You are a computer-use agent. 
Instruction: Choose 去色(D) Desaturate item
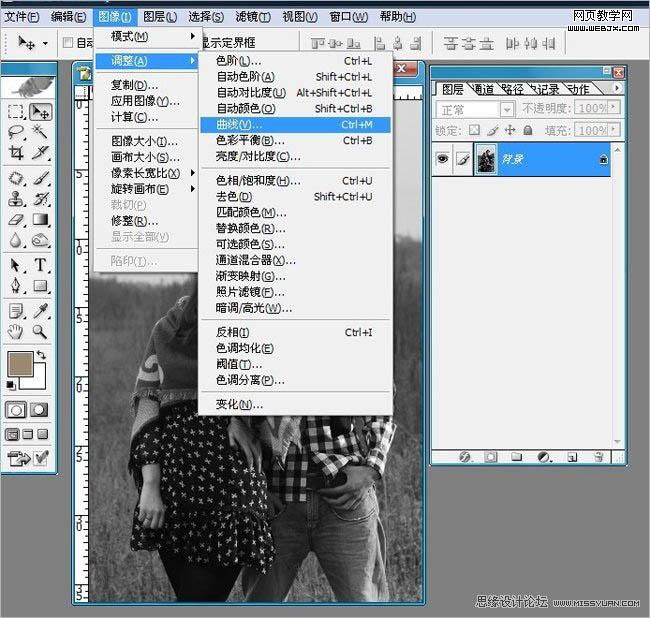[295, 196]
